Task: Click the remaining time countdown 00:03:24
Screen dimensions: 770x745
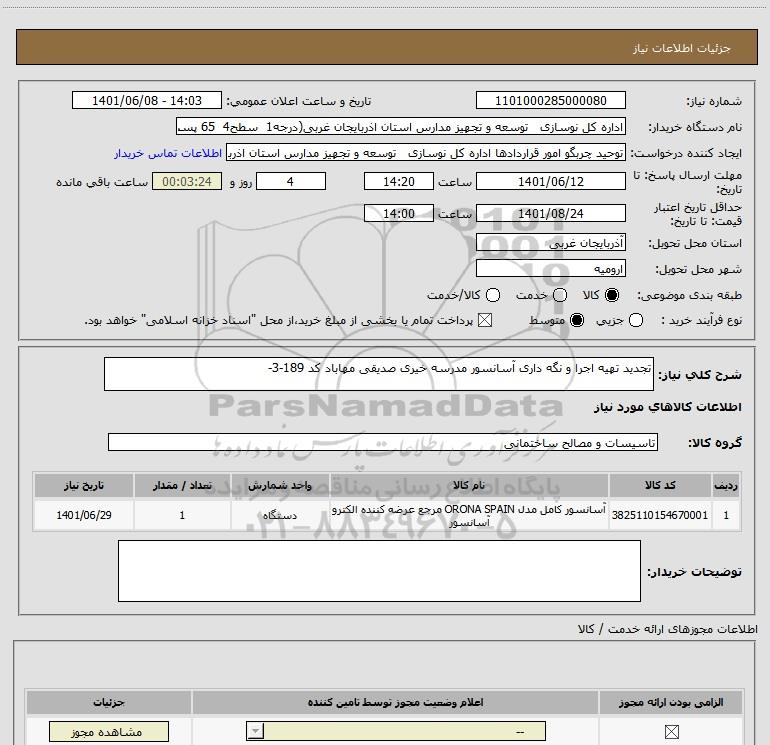Action: point(187,182)
